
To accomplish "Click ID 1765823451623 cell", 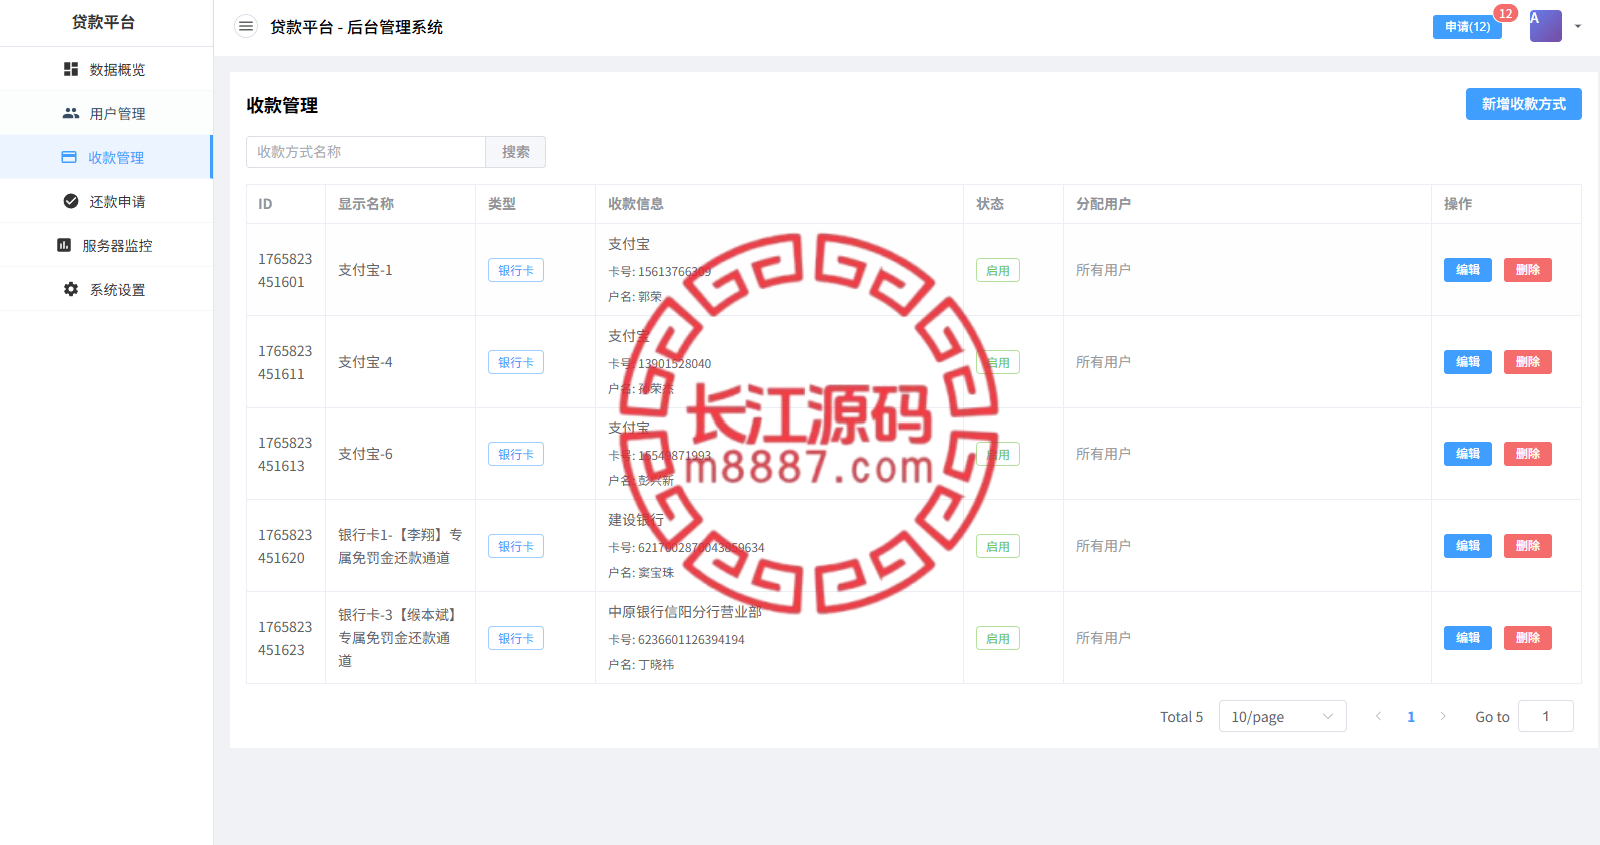I will tap(285, 638).
